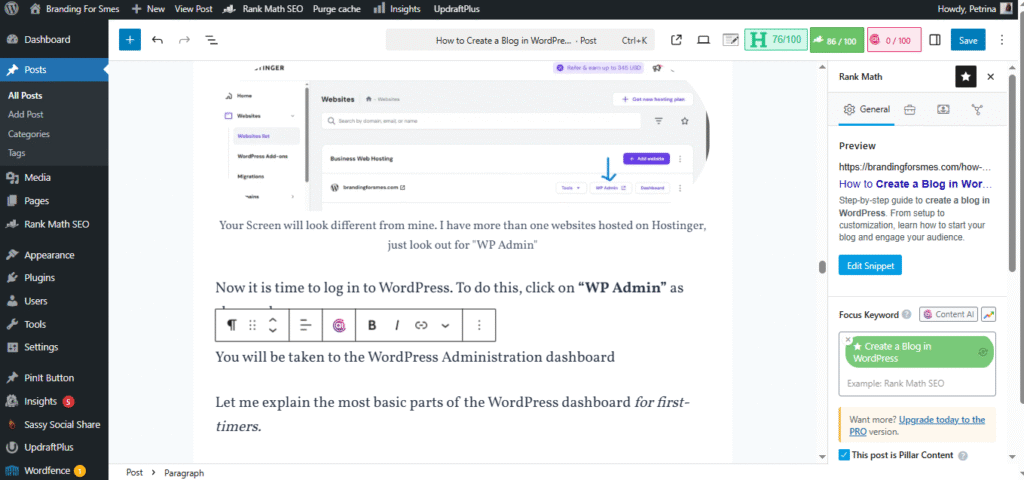The height and width of the screenshot is (480, 1024).
Task: Open Categories submenu item
Action: [x=29, y=134]
